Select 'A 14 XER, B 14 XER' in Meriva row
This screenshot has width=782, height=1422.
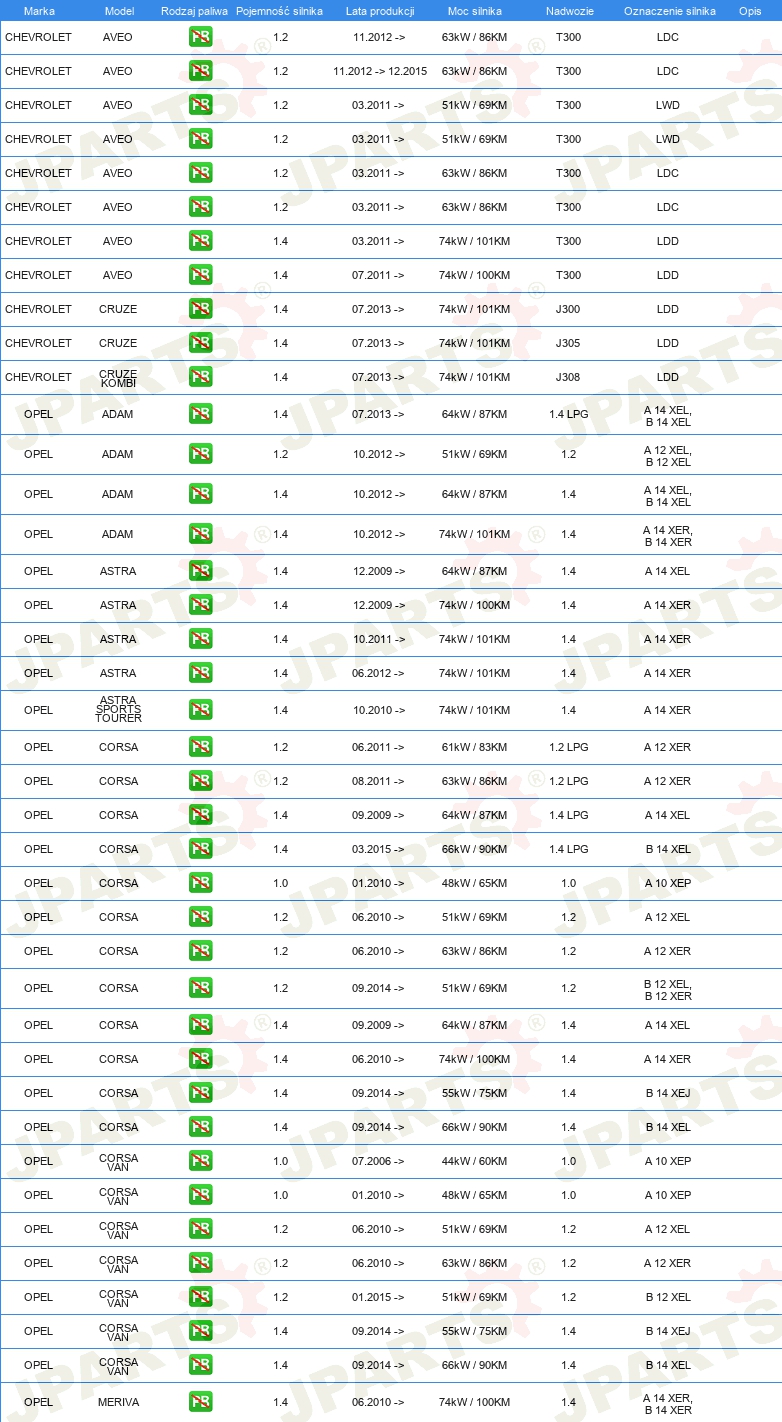tap(667, 1404)
